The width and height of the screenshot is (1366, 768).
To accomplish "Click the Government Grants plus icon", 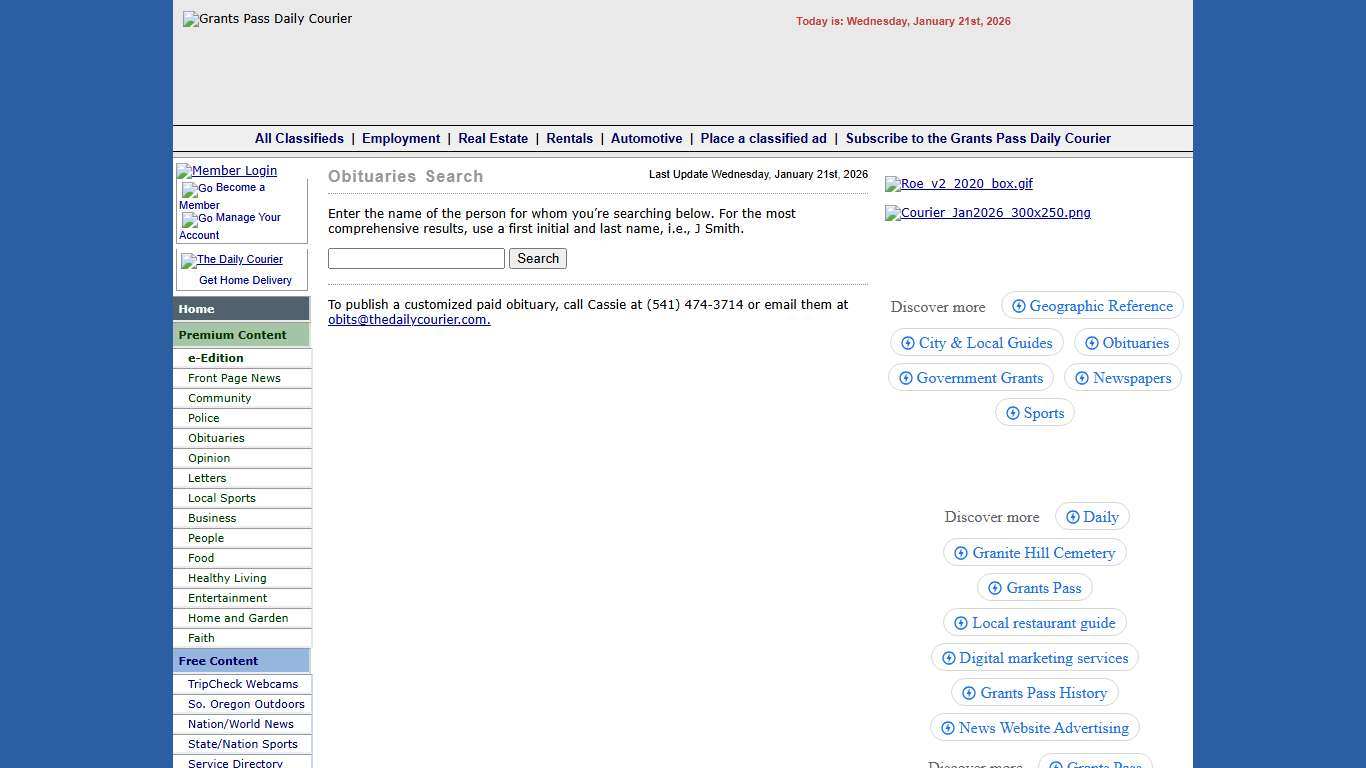I will tap(905, 378).
